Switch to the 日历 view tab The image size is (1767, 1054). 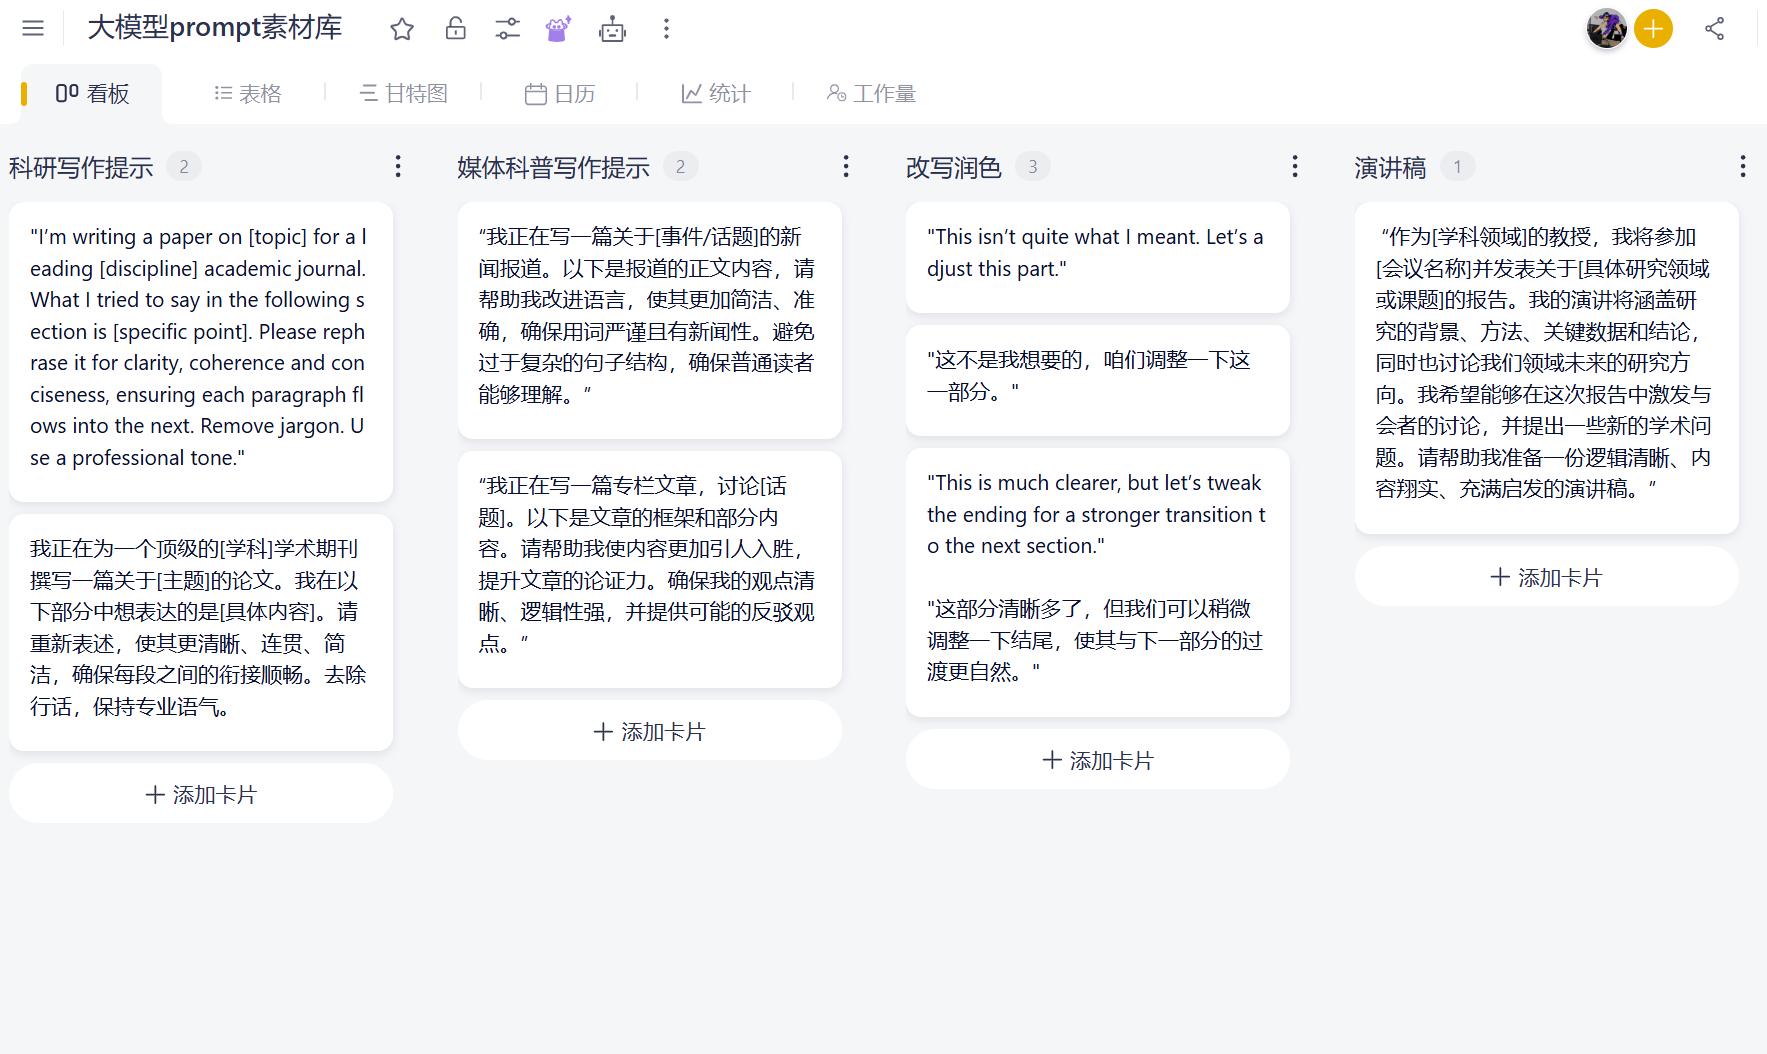tap(560, 93)
